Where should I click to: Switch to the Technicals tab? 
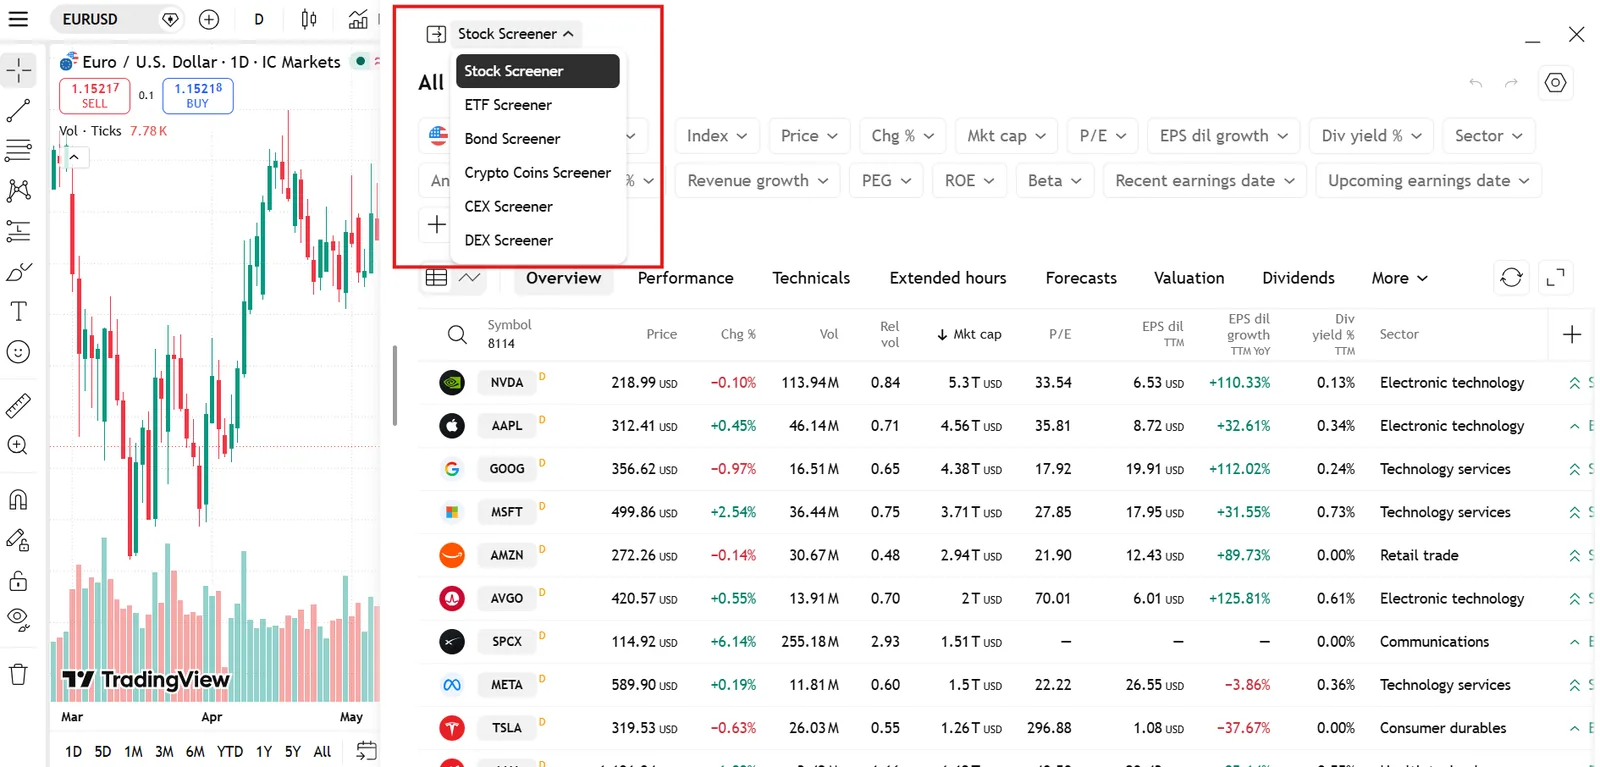(811, 278)
